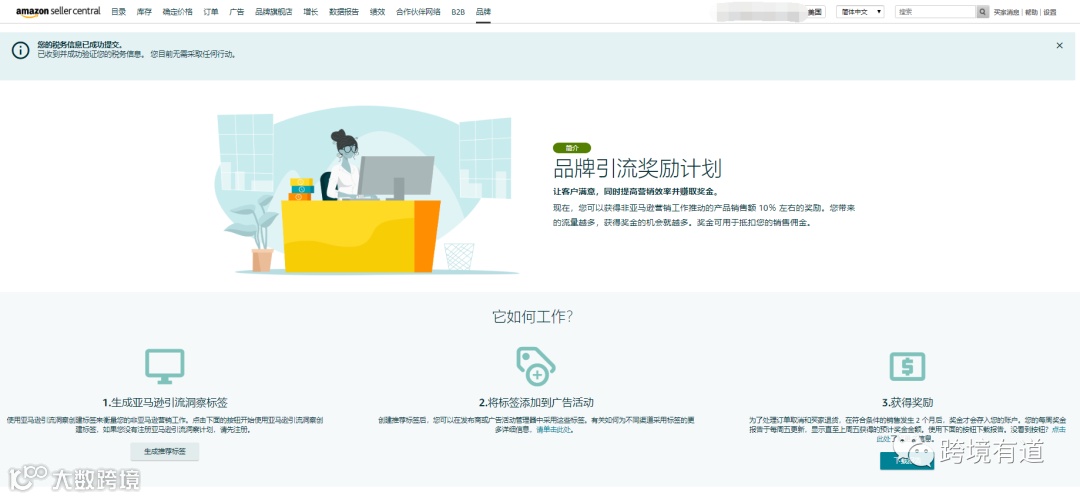The height and width of the screenshot is (499, 1080).
Task: Open the 目录 menu
Action: coord(118,12)
